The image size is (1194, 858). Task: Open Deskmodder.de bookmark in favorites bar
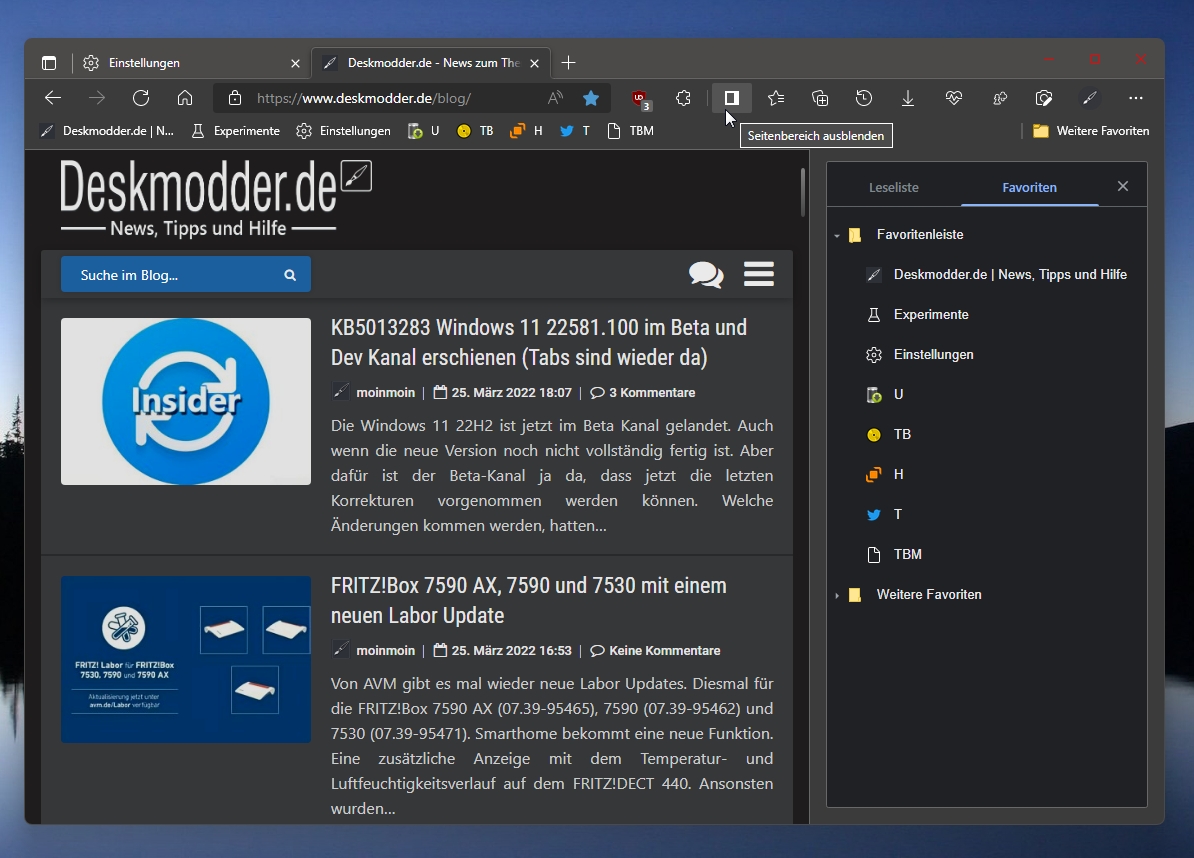107,131
